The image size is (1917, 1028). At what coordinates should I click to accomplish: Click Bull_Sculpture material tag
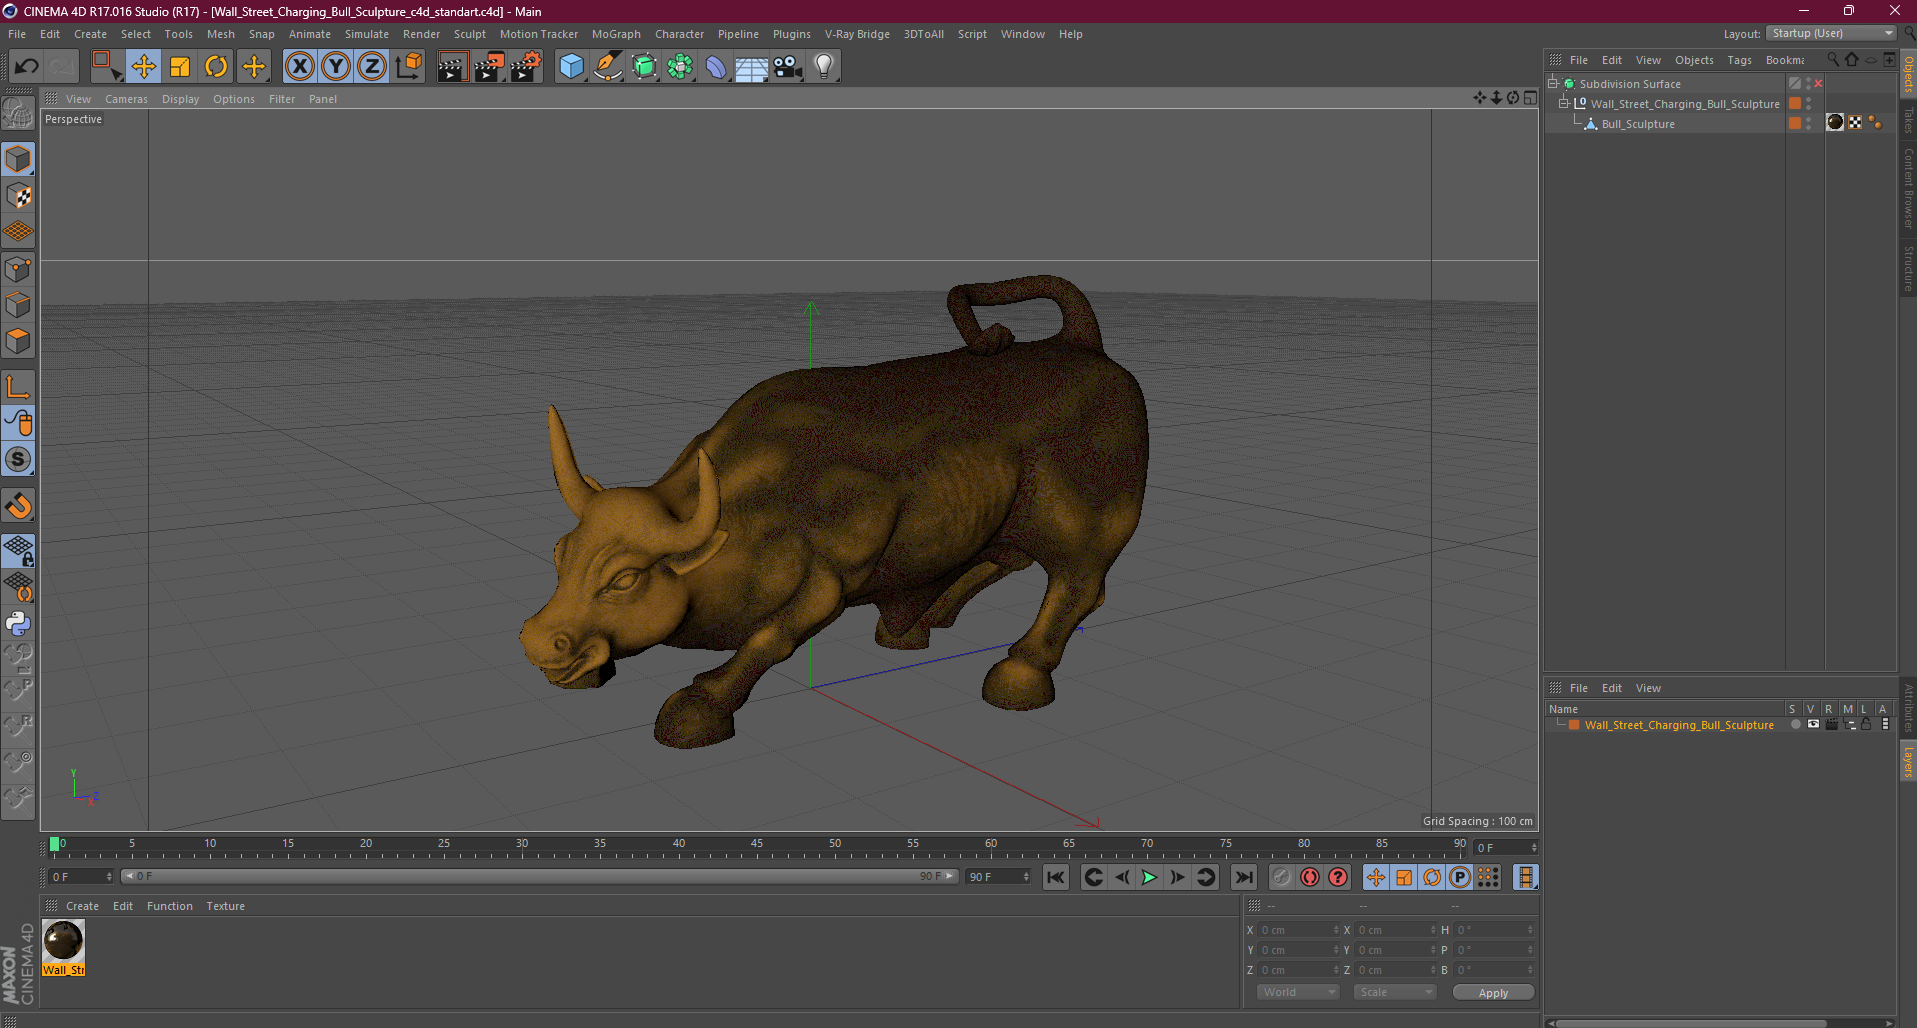tap(1835, 122)
